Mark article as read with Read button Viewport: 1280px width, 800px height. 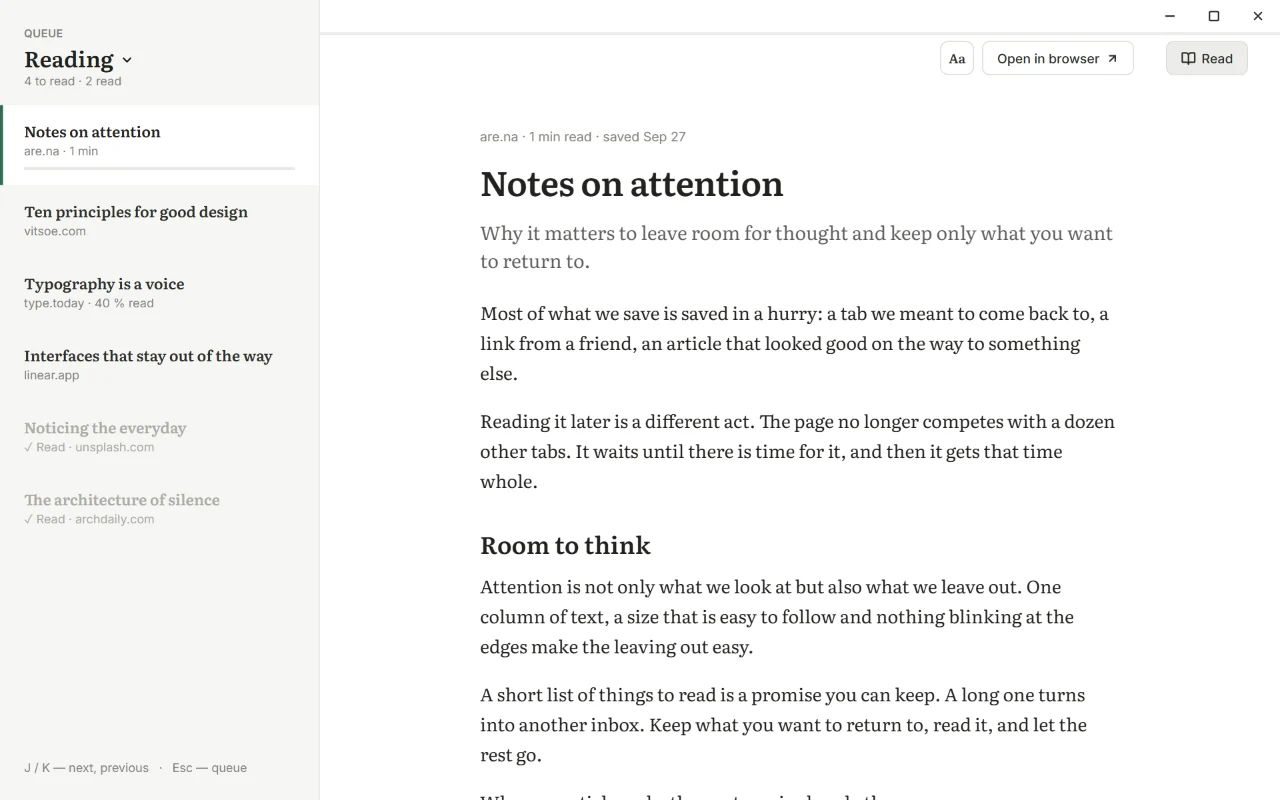pyautogui.click(x=1206, y=58)
